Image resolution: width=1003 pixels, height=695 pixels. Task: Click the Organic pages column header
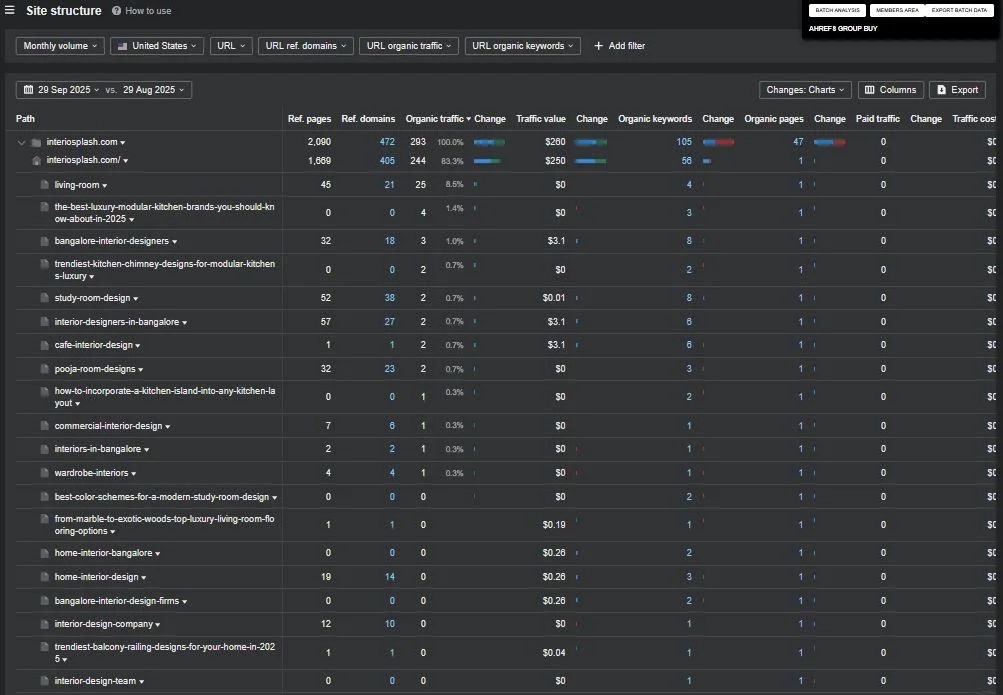[774, 119]
